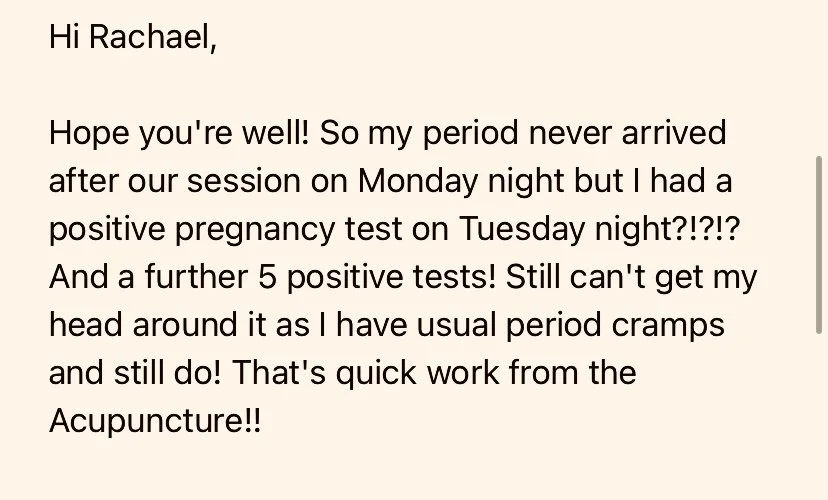Click the word "around" in the text
This screenshot has width=828, height=500.
click(x=185, y=325)
